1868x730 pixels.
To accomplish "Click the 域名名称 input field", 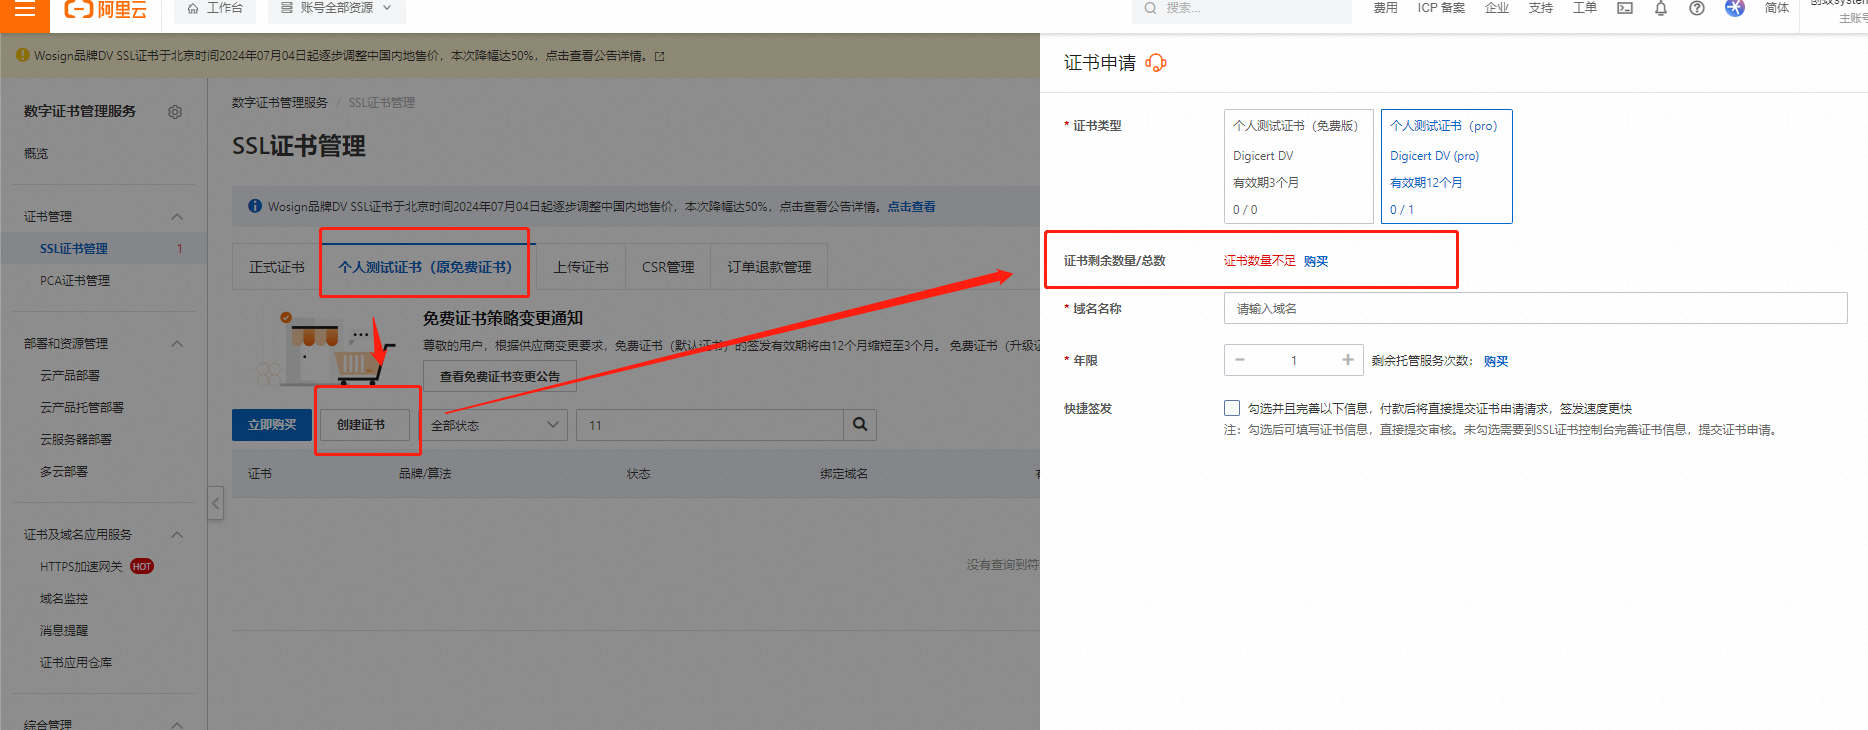I will [x=1535, y=309].
